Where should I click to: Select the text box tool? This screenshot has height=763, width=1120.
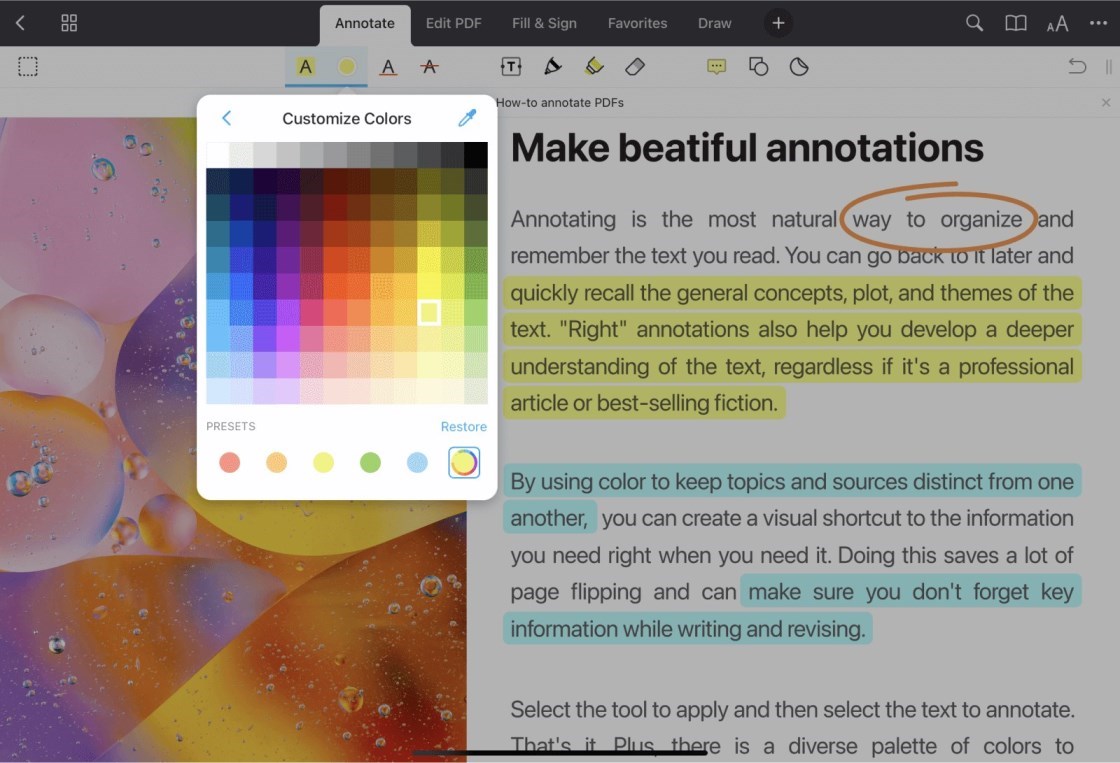point(510,67)
